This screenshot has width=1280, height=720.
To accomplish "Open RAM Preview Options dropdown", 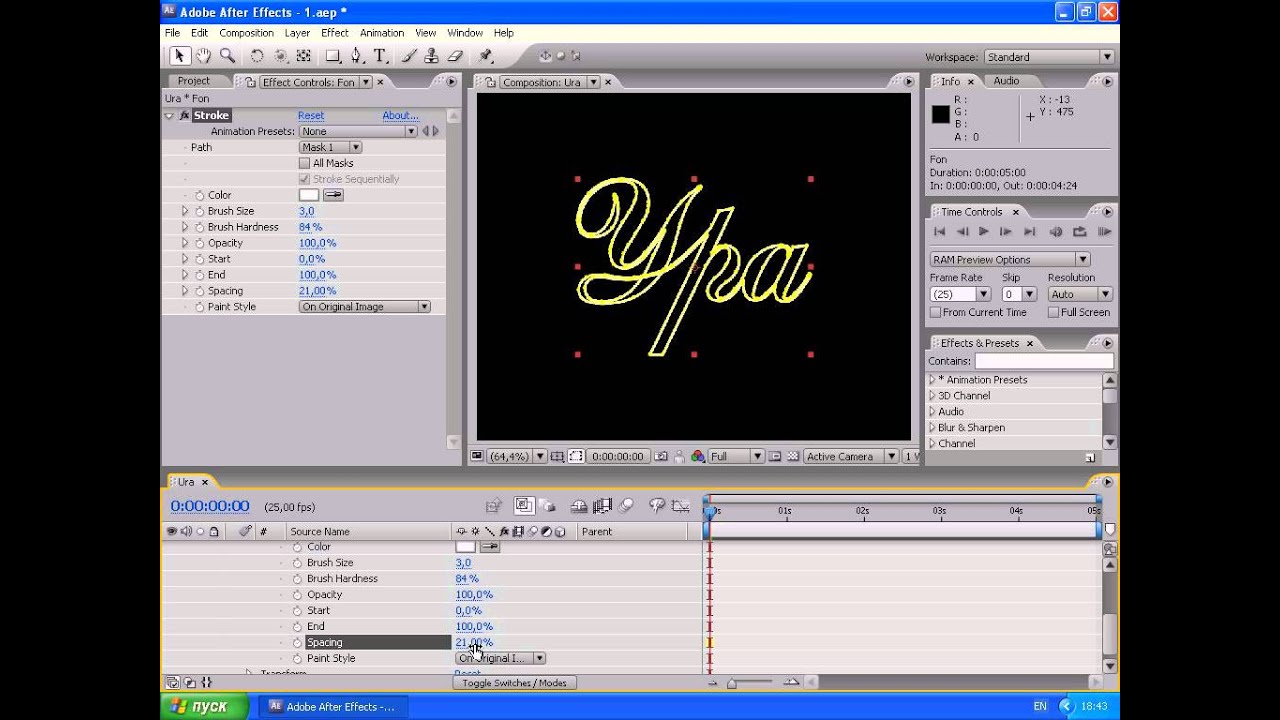I will [1010, 260].
